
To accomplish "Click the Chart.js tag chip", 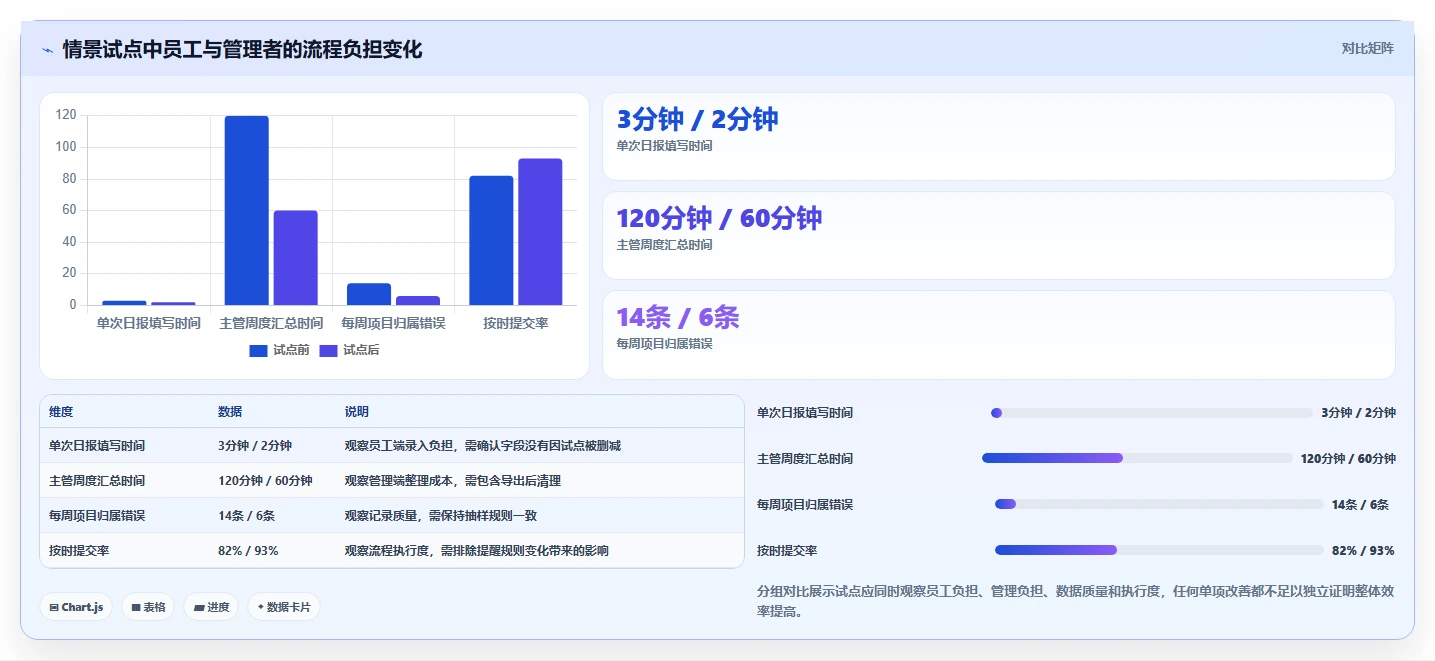I will point(76,607).
